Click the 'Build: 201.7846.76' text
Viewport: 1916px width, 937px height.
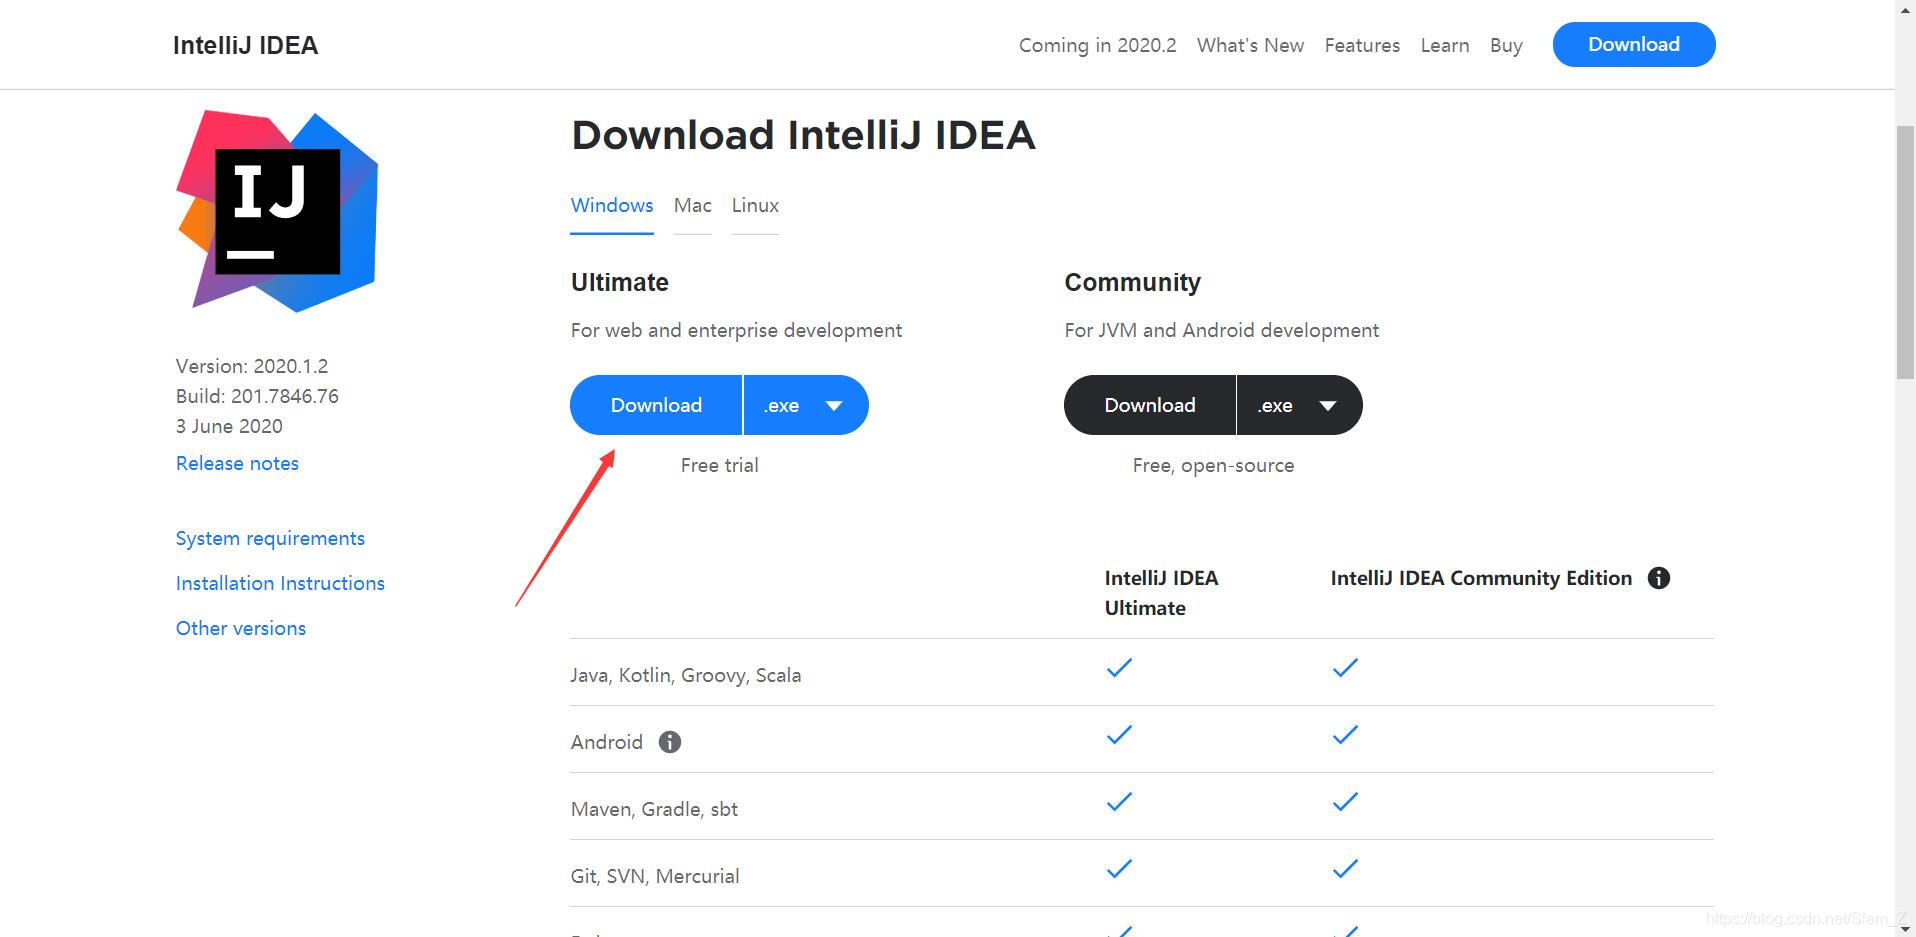click(257, 396)
